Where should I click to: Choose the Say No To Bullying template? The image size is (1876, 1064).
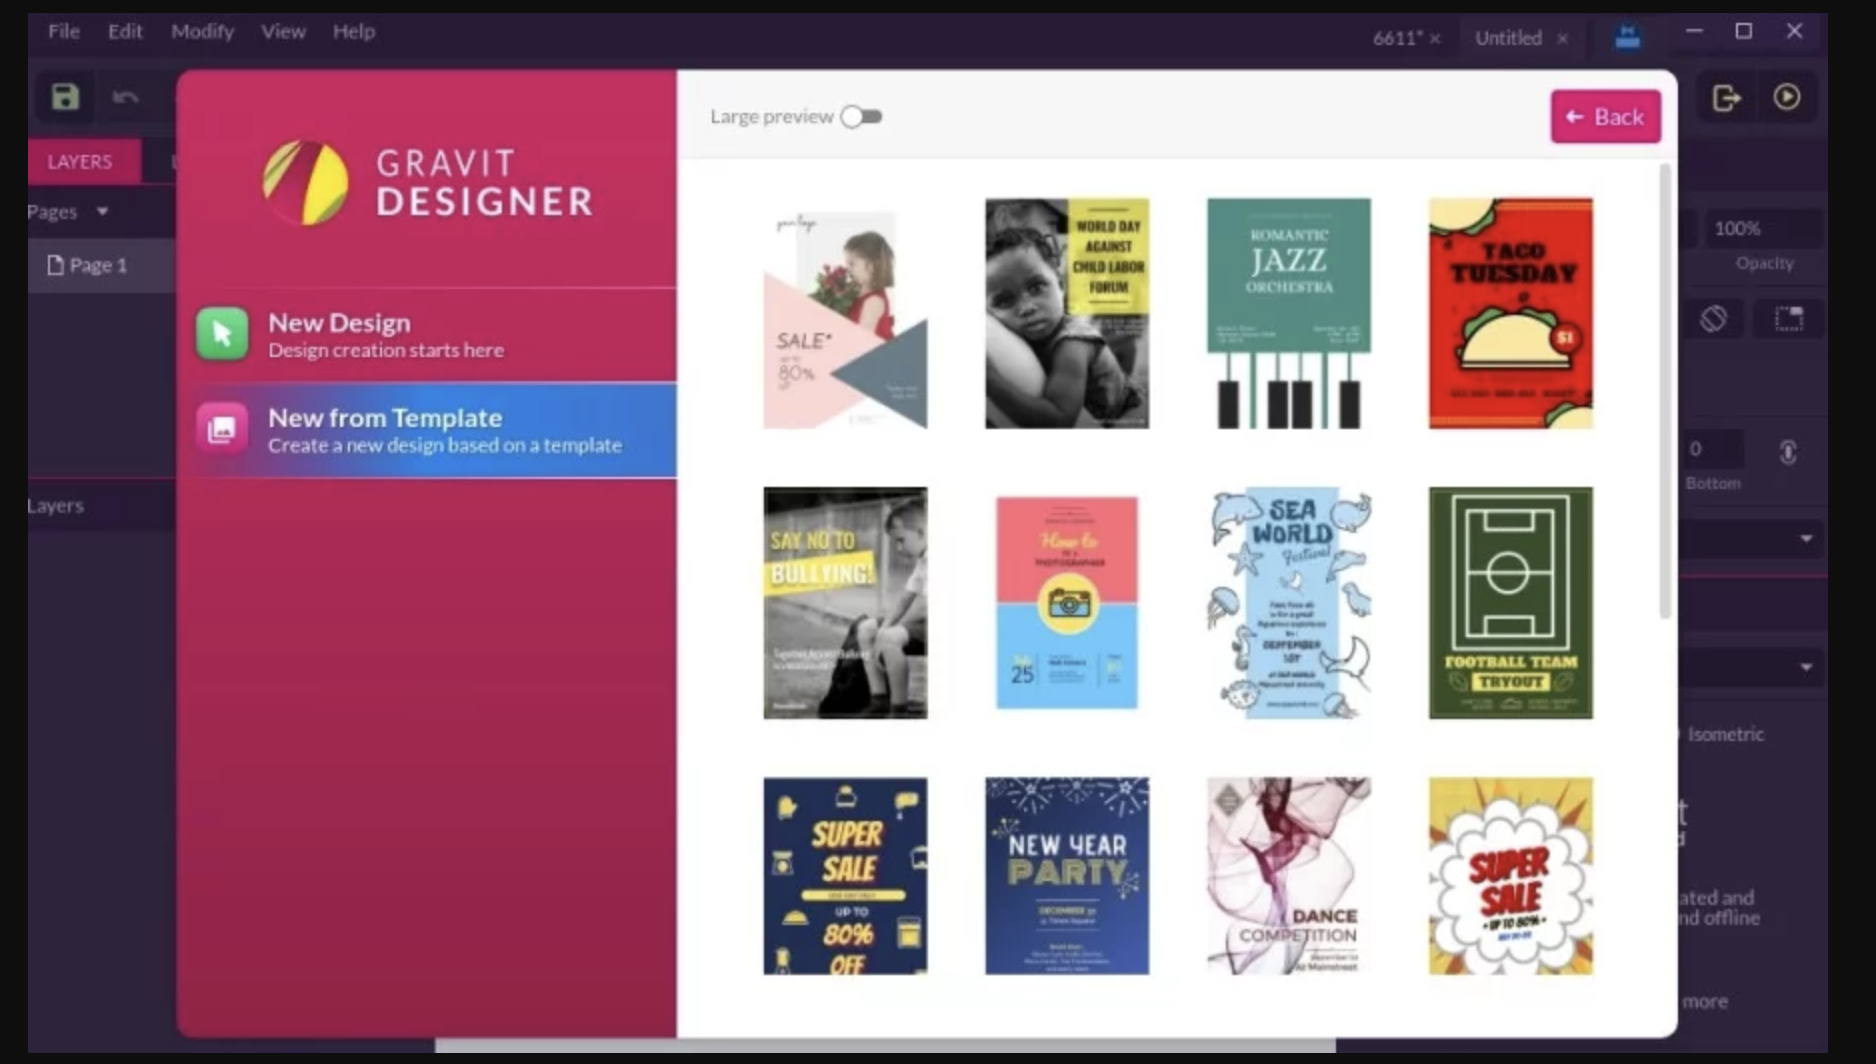pyautogui.click(x=845, y=603)
